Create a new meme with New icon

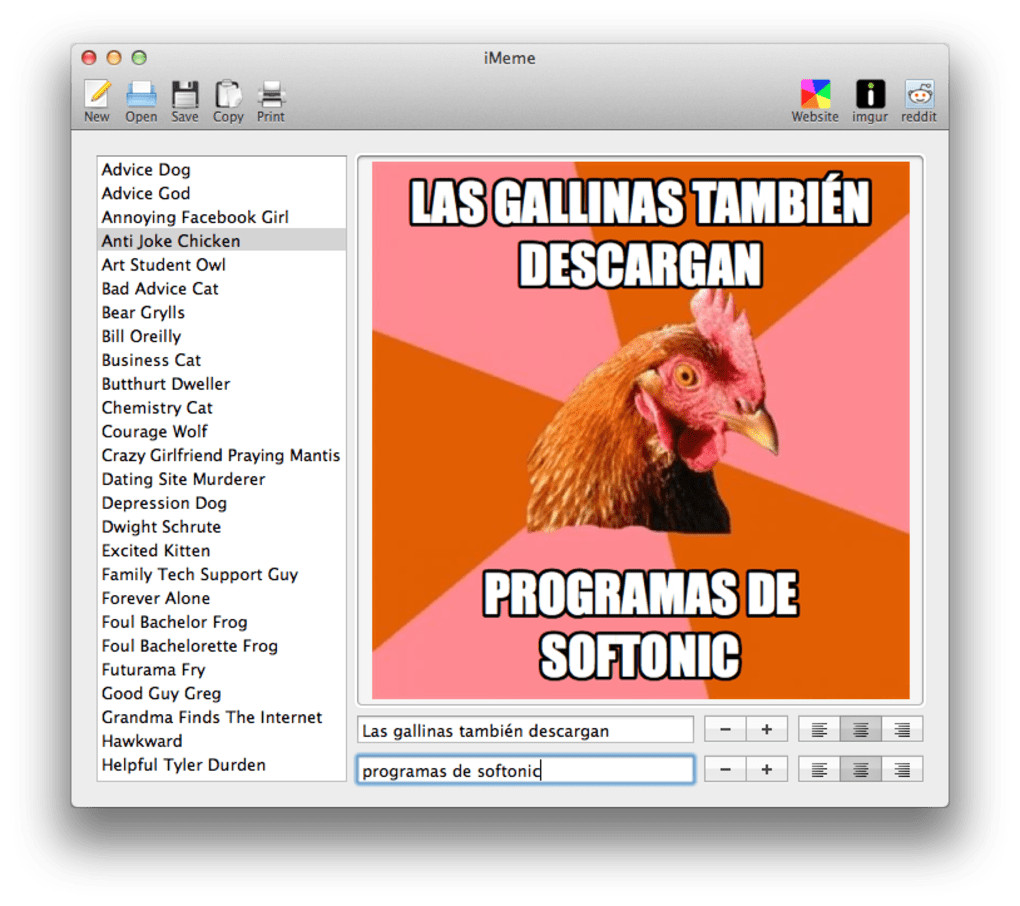(x=97, y=100)
